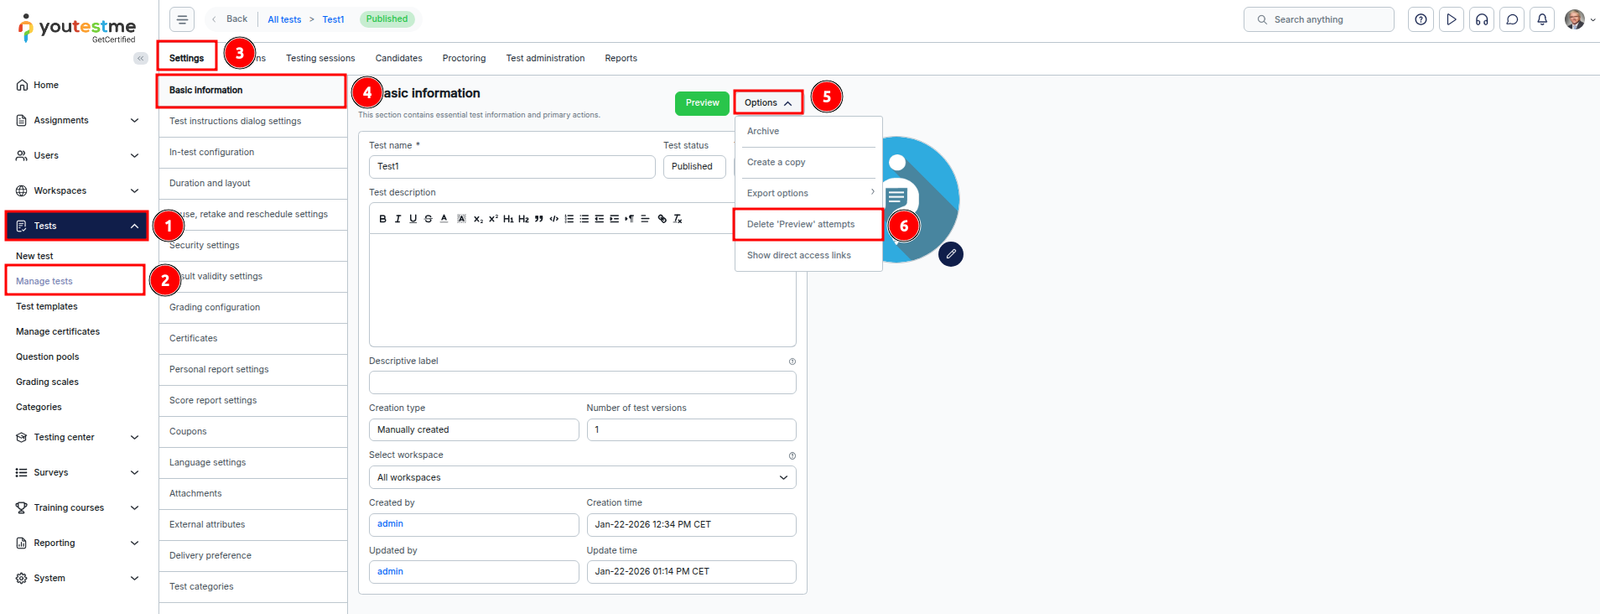Open the notifications bell
Screen dimensions: 1600x614
(1542, 19)
